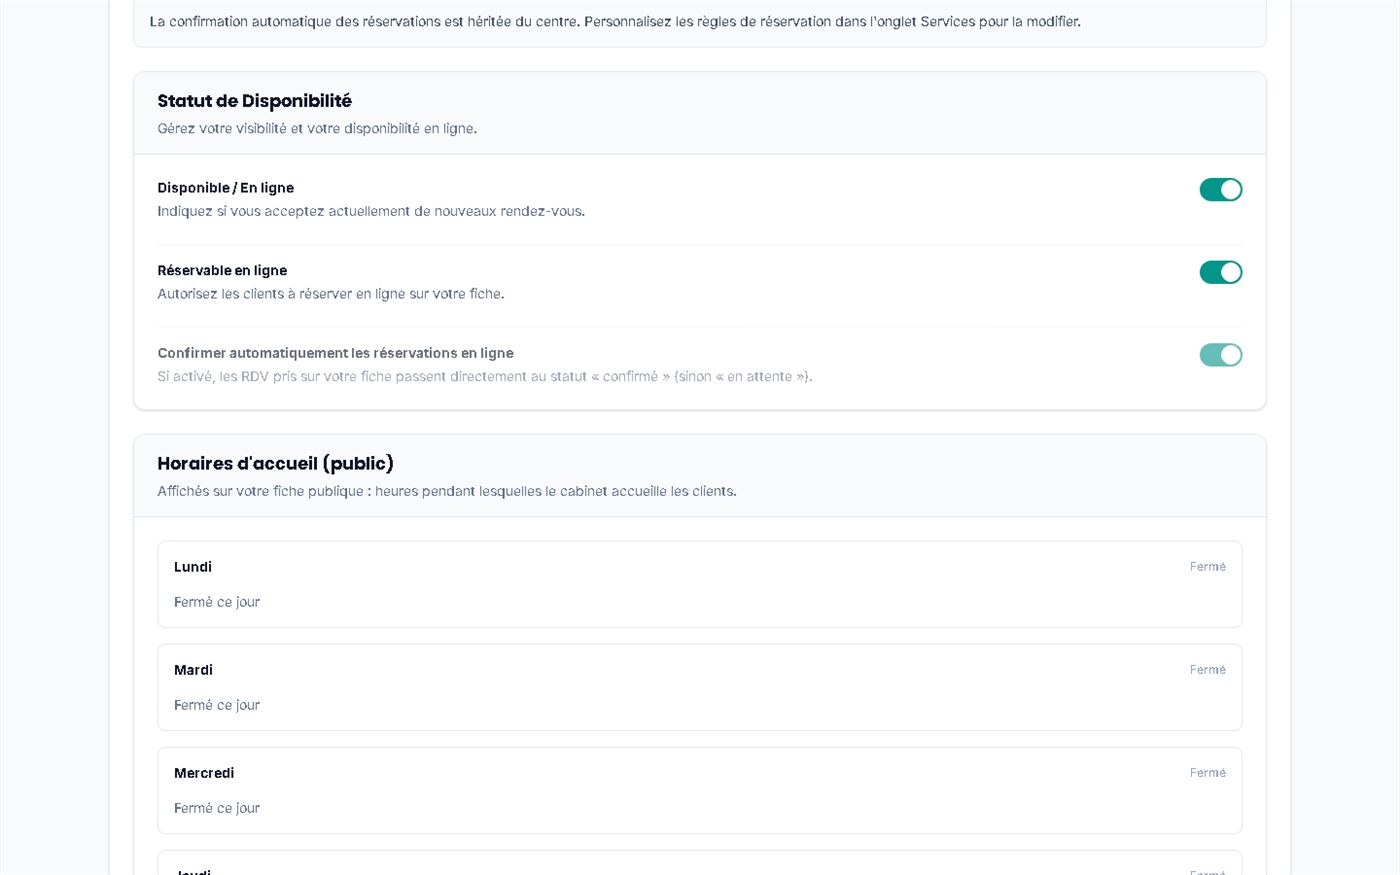This screenshot has width=1400, height=875.
Task: Click "Autorisez les clients à réserver" description
Action: click(331, 294)
